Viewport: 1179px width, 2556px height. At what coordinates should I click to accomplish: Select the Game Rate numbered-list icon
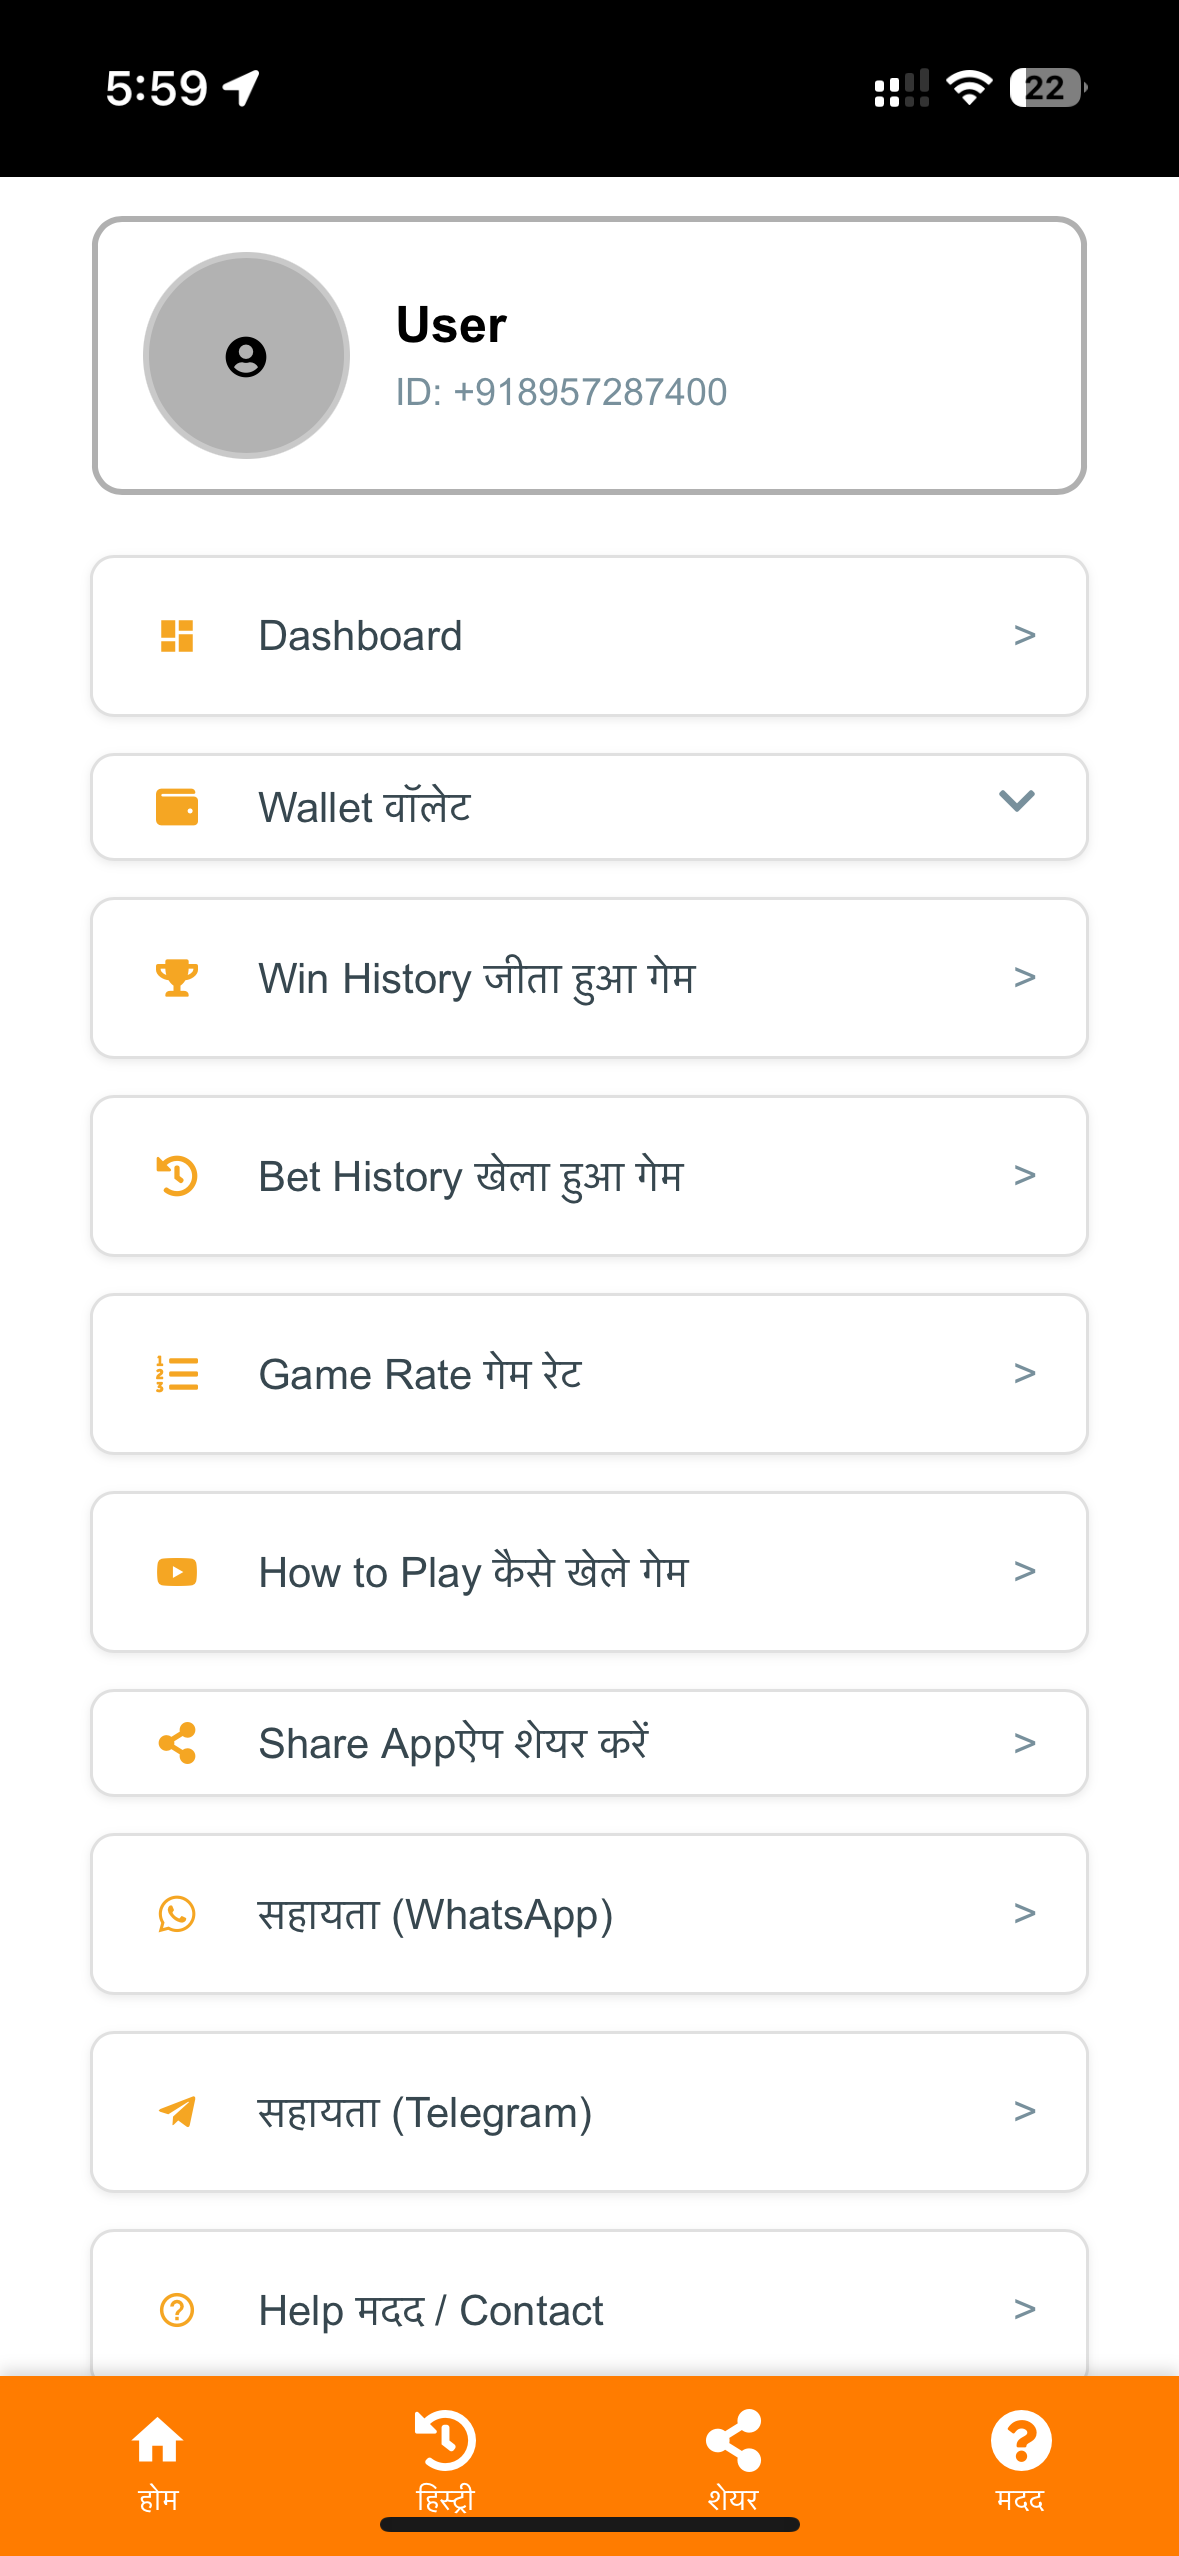coord(177,1374)
